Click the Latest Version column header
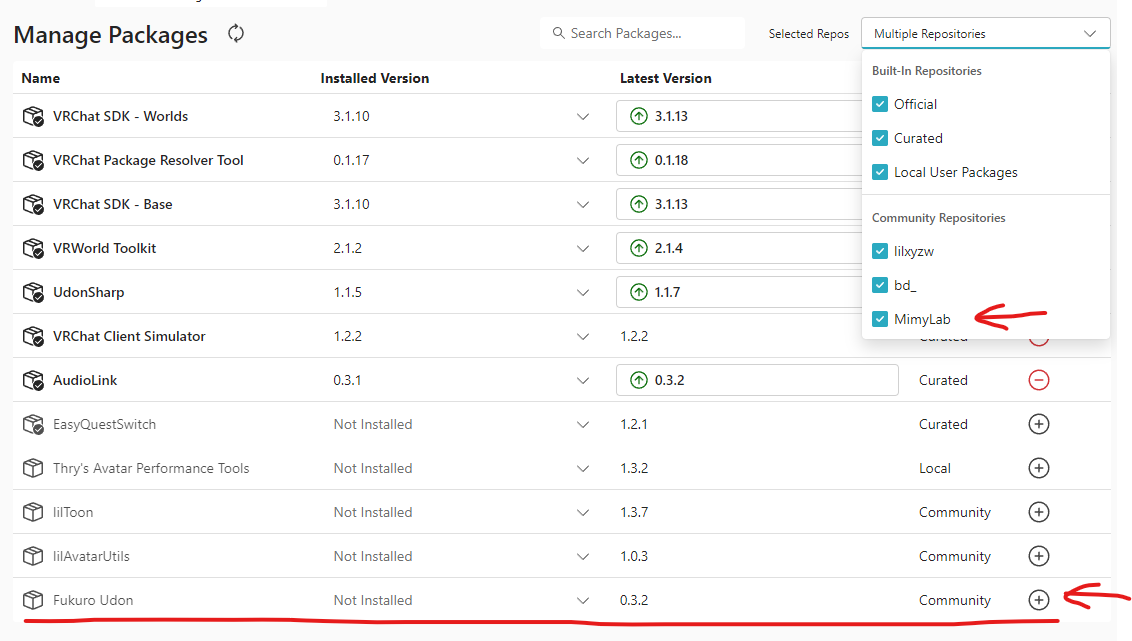 pyautogui.click(x=666, y=78)
